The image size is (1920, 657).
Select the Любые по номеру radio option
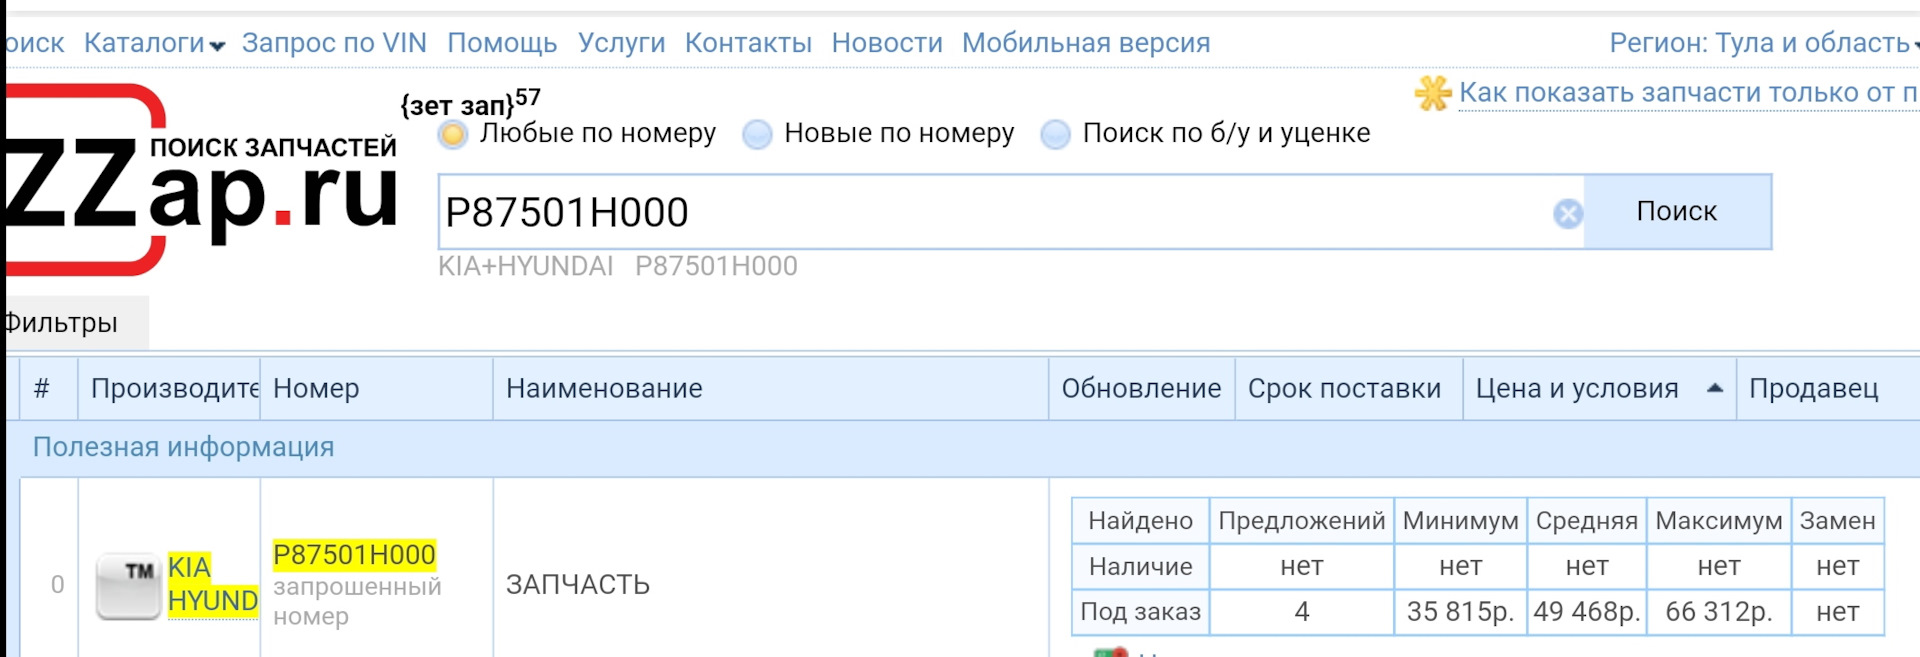click(453, 134)
